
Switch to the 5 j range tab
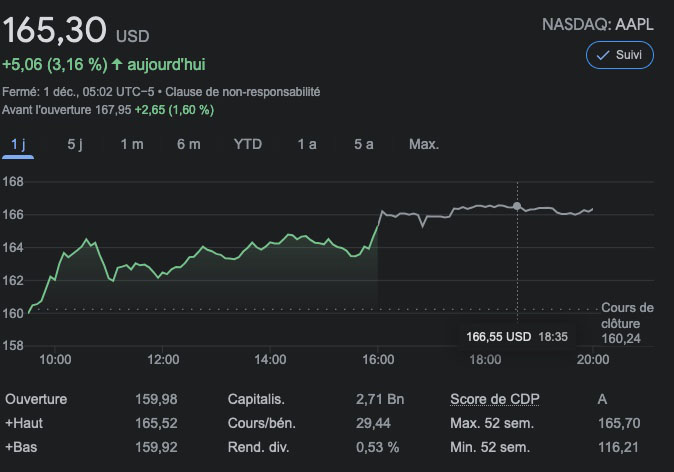coord(75,144)
